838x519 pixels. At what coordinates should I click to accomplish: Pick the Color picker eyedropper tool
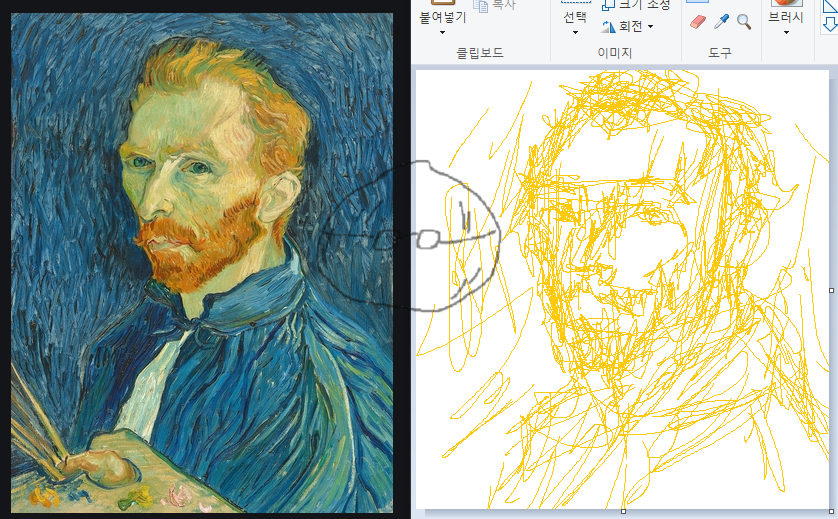pos(721,22)
